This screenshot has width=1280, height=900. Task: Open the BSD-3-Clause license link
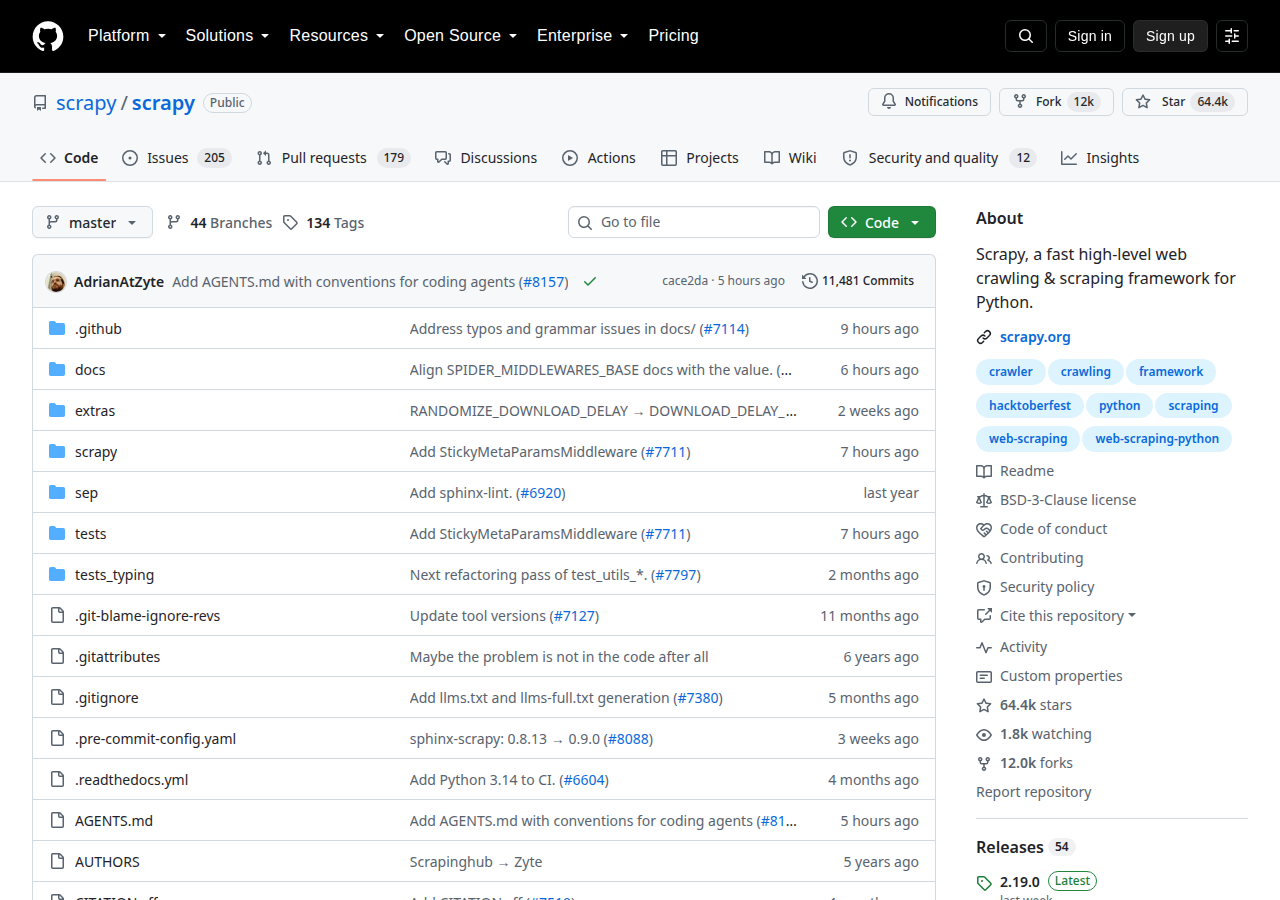point(1056,500)
